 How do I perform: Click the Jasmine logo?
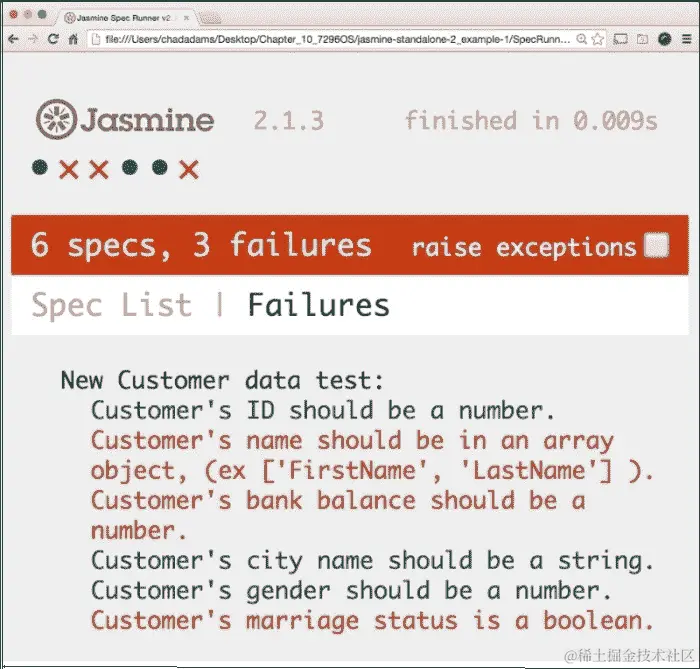[125, 119]
